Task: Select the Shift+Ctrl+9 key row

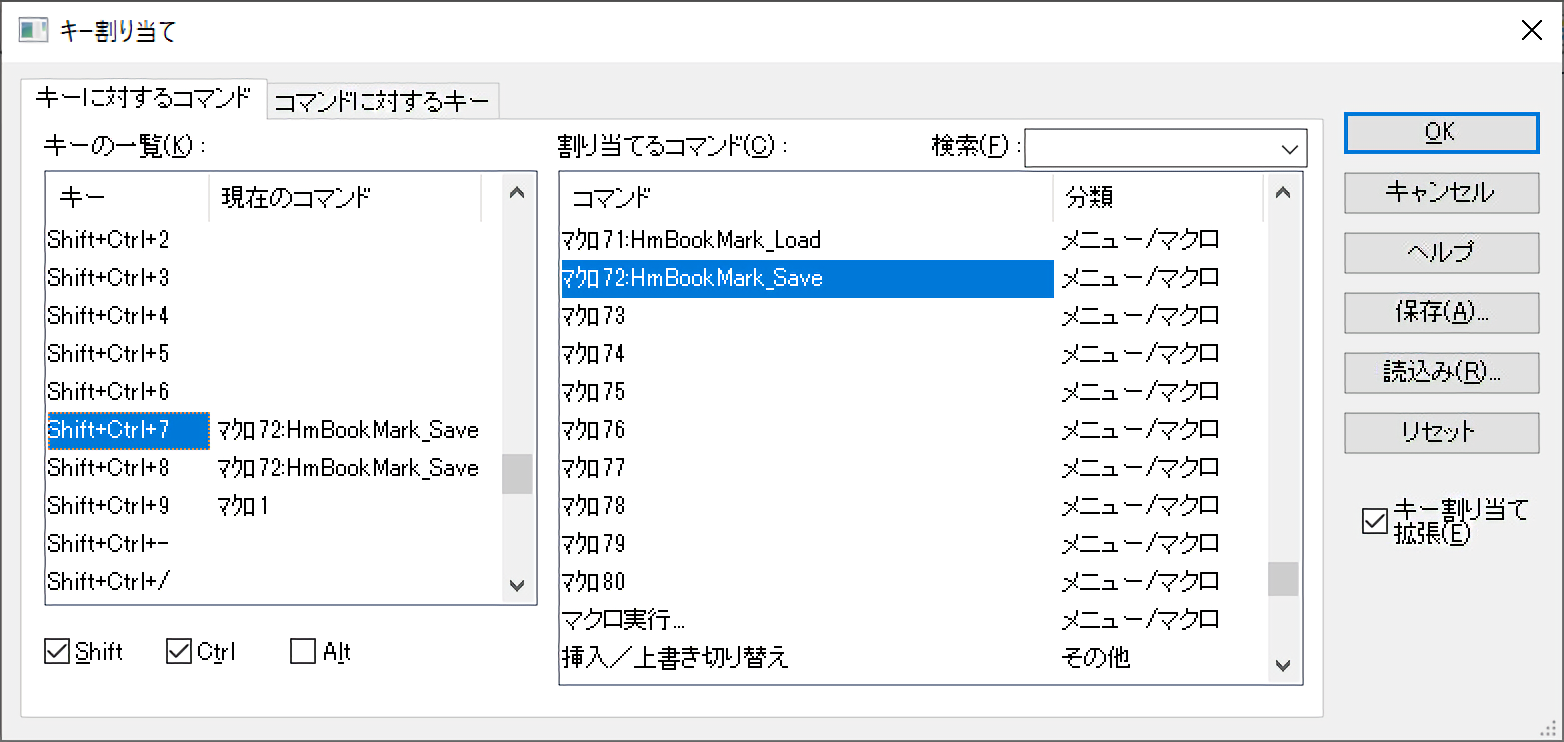Action: pyautogui.click(x=108, y=506)
